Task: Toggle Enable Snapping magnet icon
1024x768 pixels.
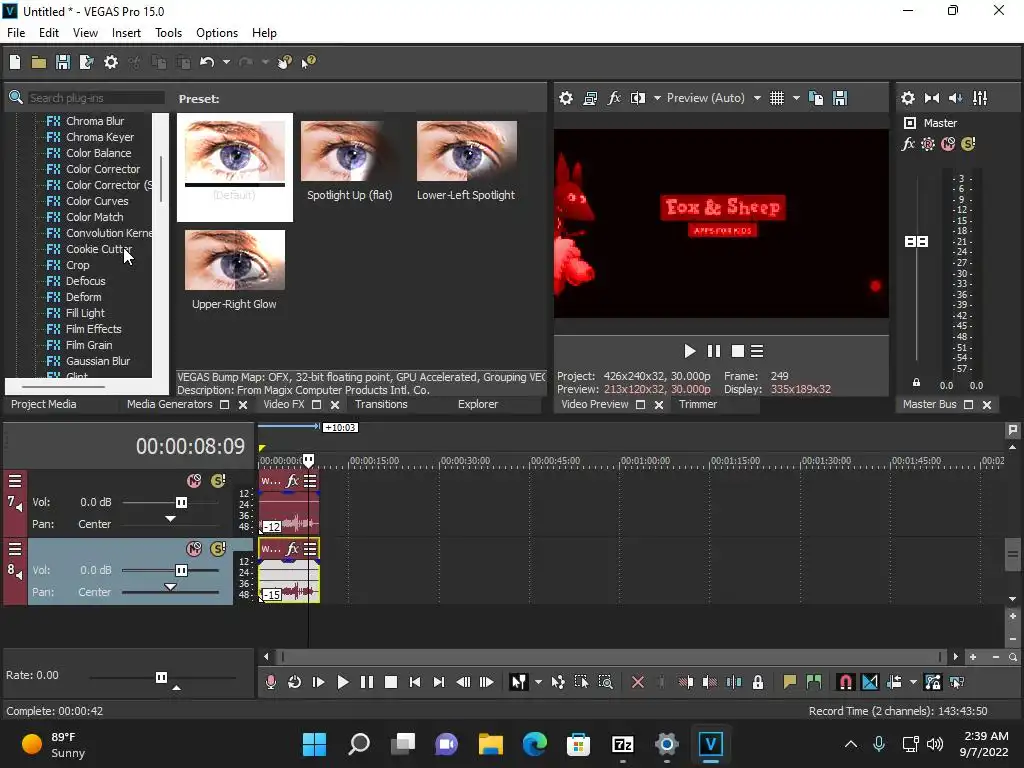Action: pos(845,682)
